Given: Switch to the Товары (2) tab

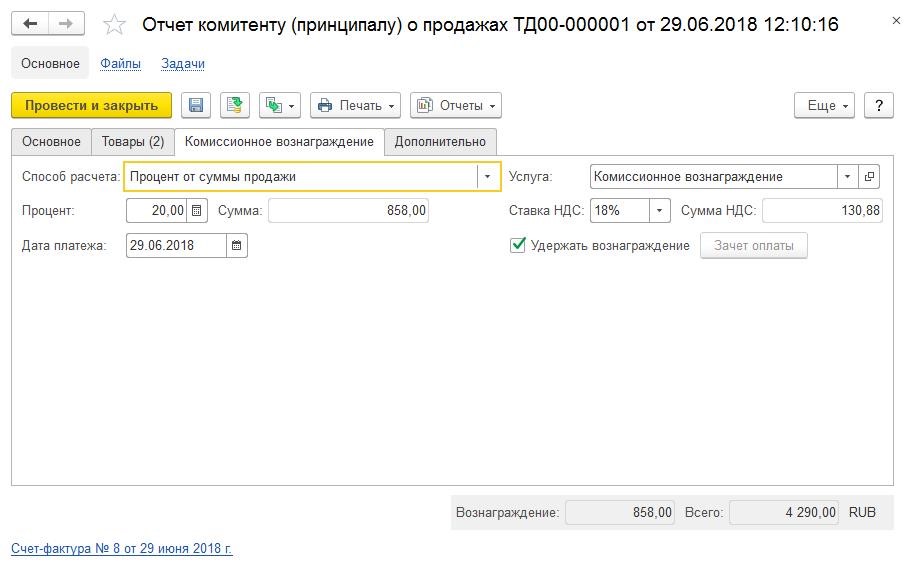Looking at the screenshot, I should pyautogui.click(x=133, y=142).
